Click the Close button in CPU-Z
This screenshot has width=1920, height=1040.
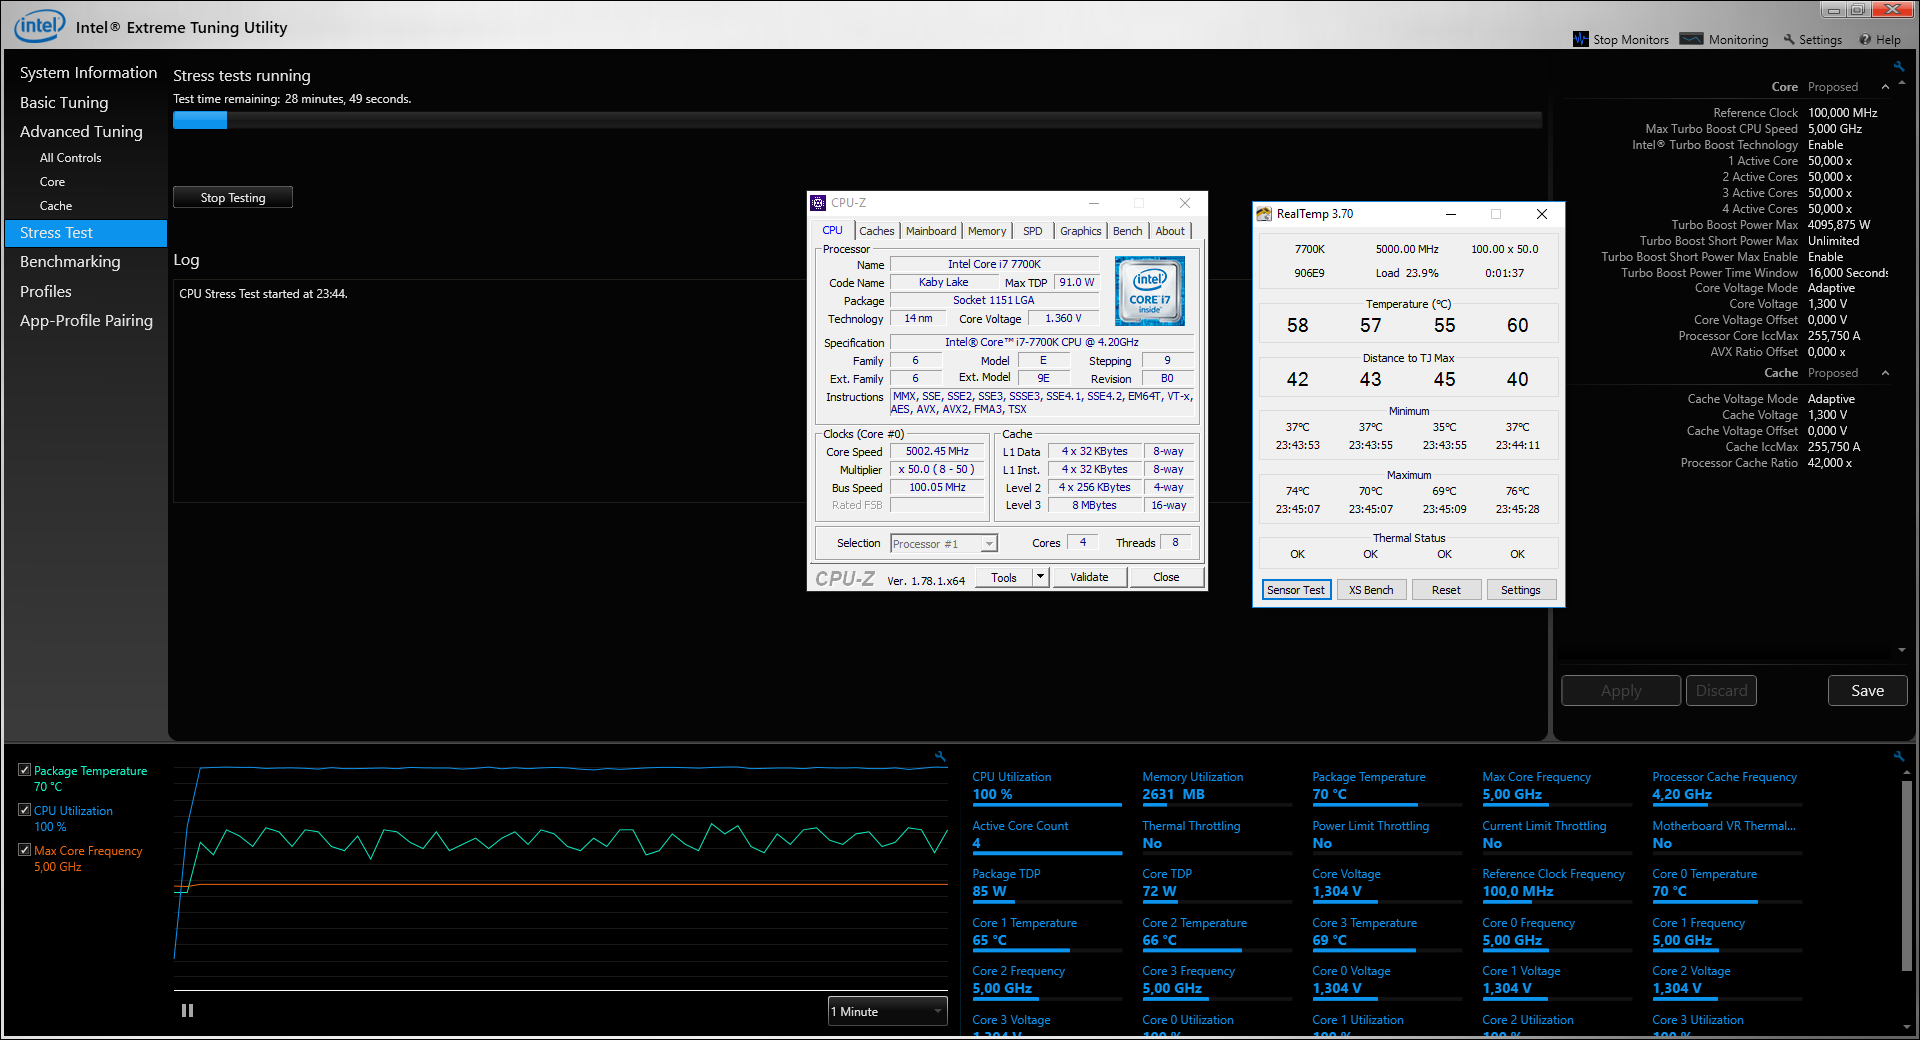(1166, 577)
